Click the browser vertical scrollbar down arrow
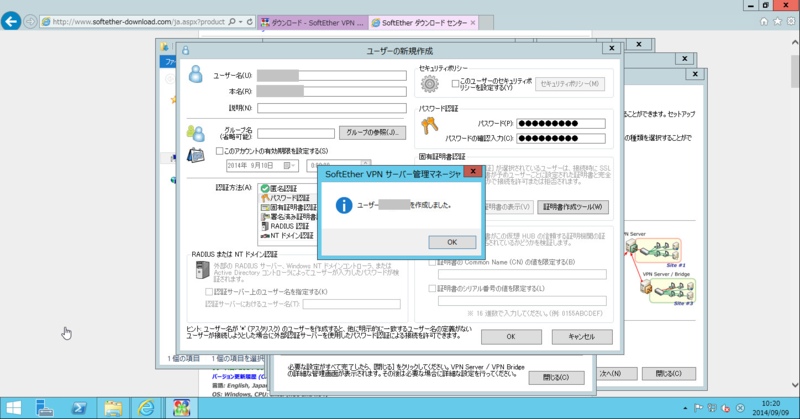The height and width of the screenshot is (419, 800). [795, 385]
